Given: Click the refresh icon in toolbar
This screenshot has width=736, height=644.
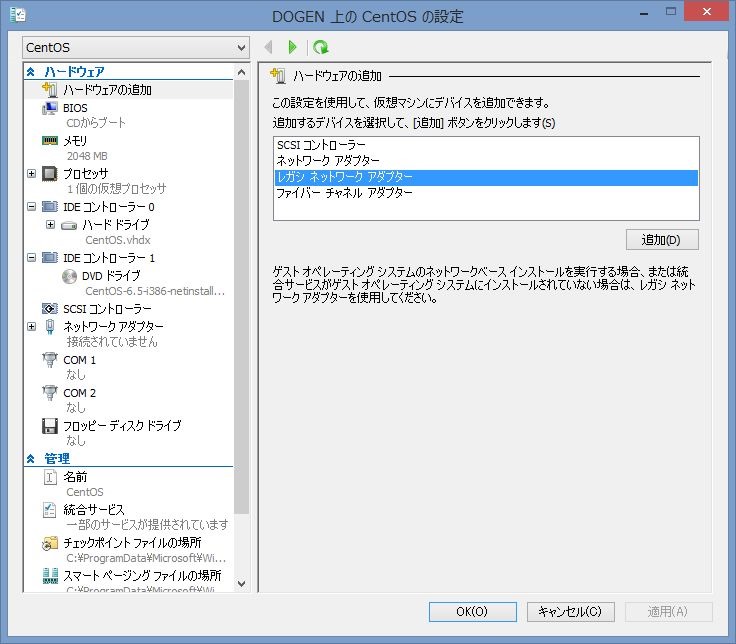Looking at the screenshot, I should (x=320, y=47).
